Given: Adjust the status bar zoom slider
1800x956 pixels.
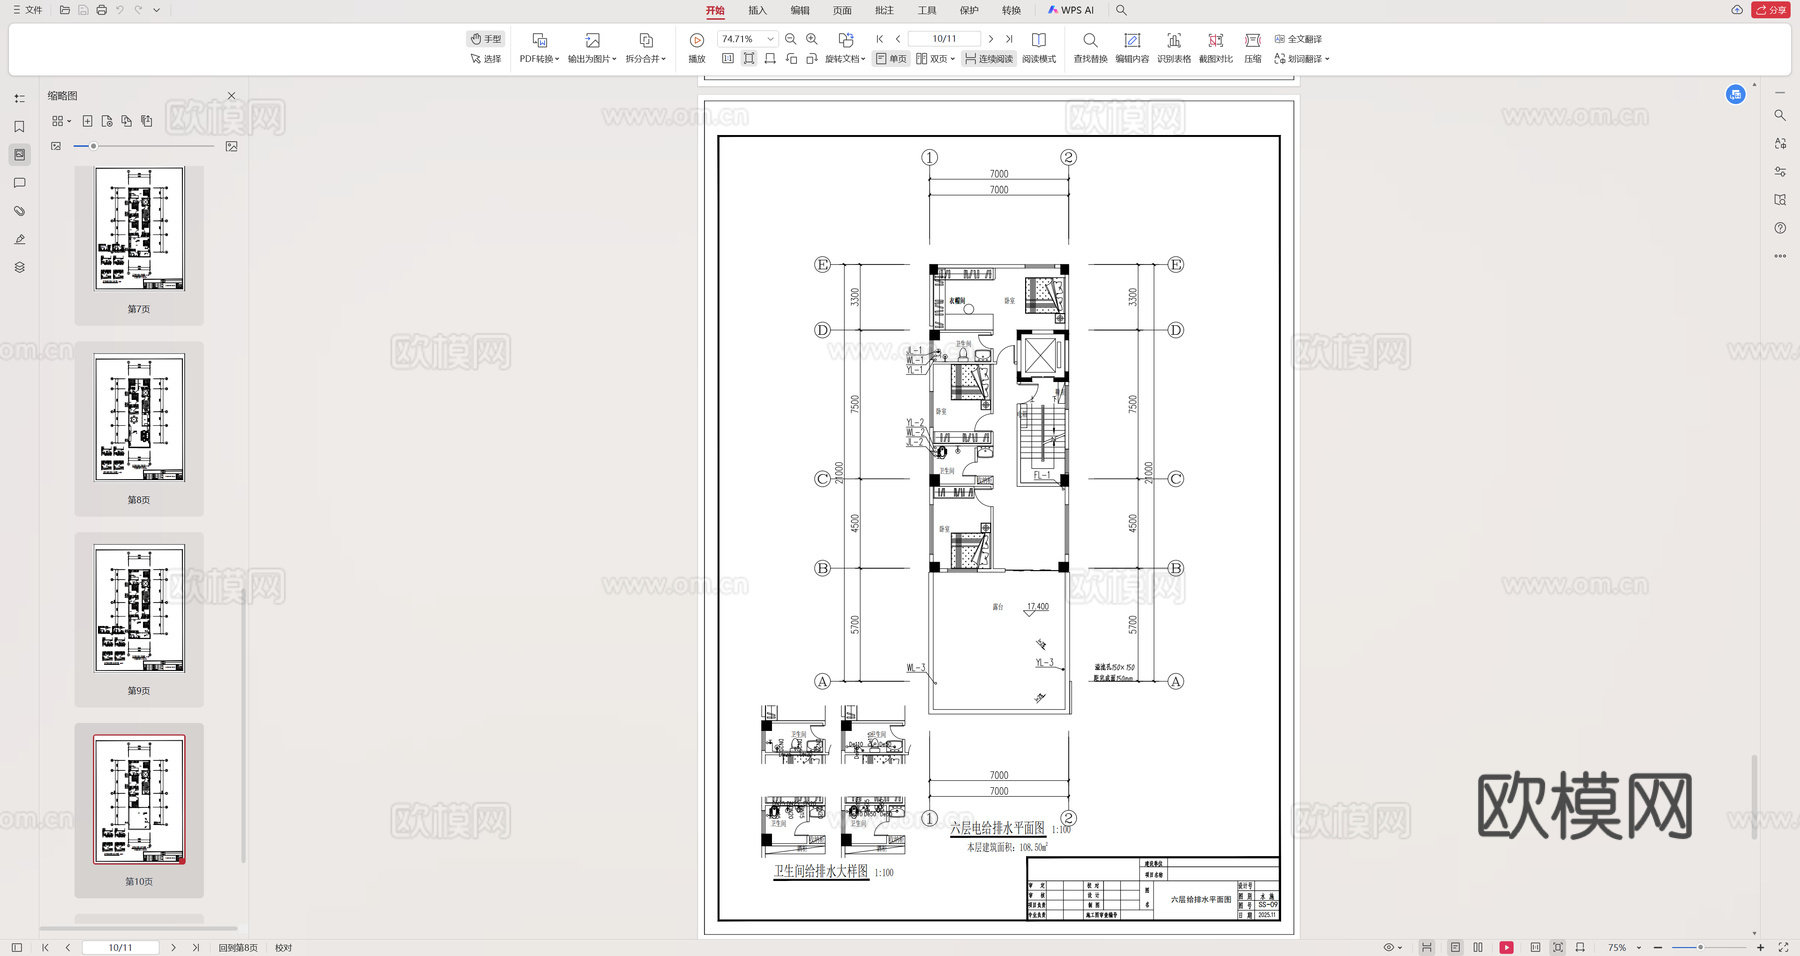Looking at the screenshot, I should pyautogui.click(x=1699, y=948).
